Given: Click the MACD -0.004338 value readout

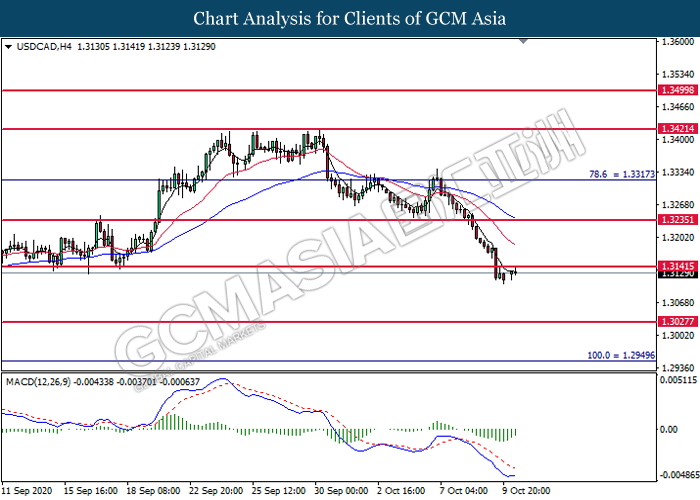Looking at the screenshot, I should [x=94, y=382].
